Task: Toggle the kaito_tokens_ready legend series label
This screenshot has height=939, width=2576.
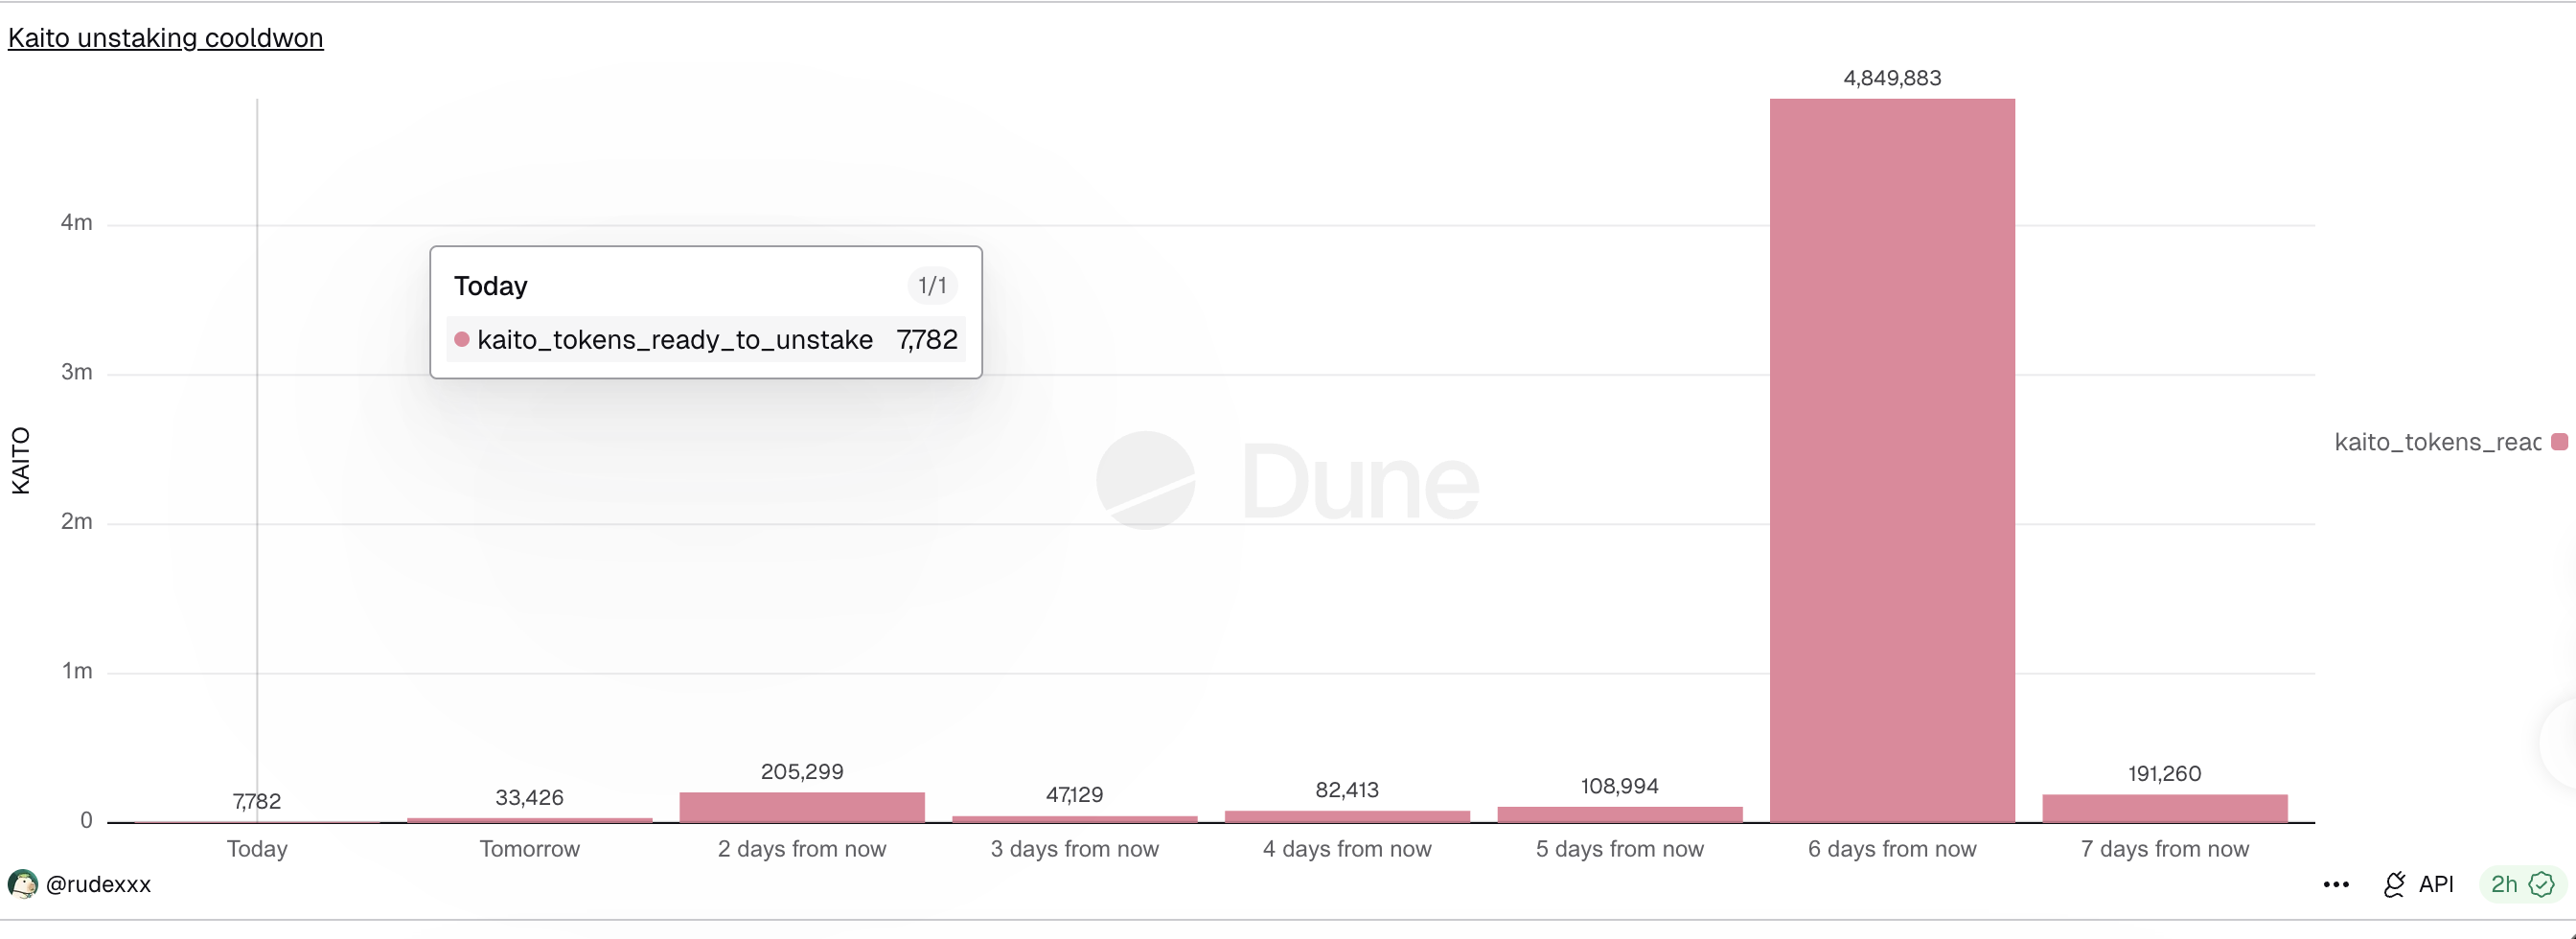Action: tap(2437, 442)
